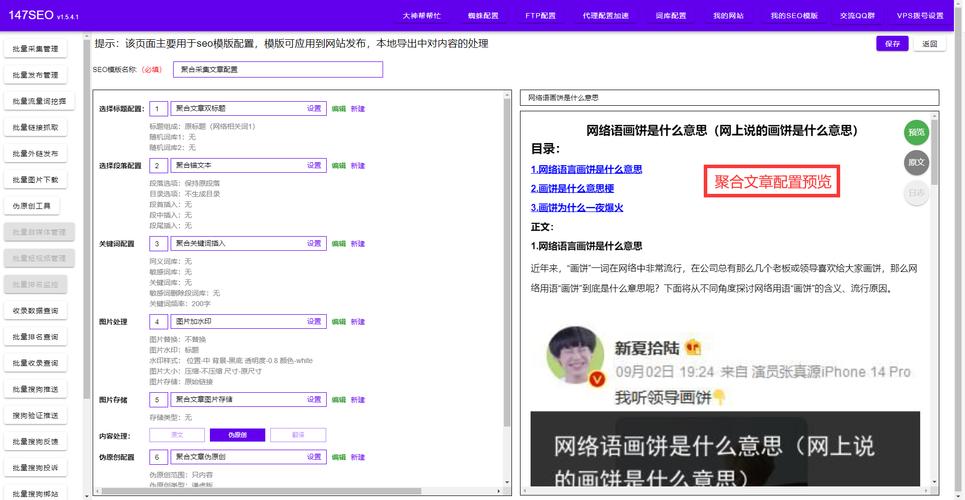Open 搜狗验证推送 in sidebar

[36, 416]
